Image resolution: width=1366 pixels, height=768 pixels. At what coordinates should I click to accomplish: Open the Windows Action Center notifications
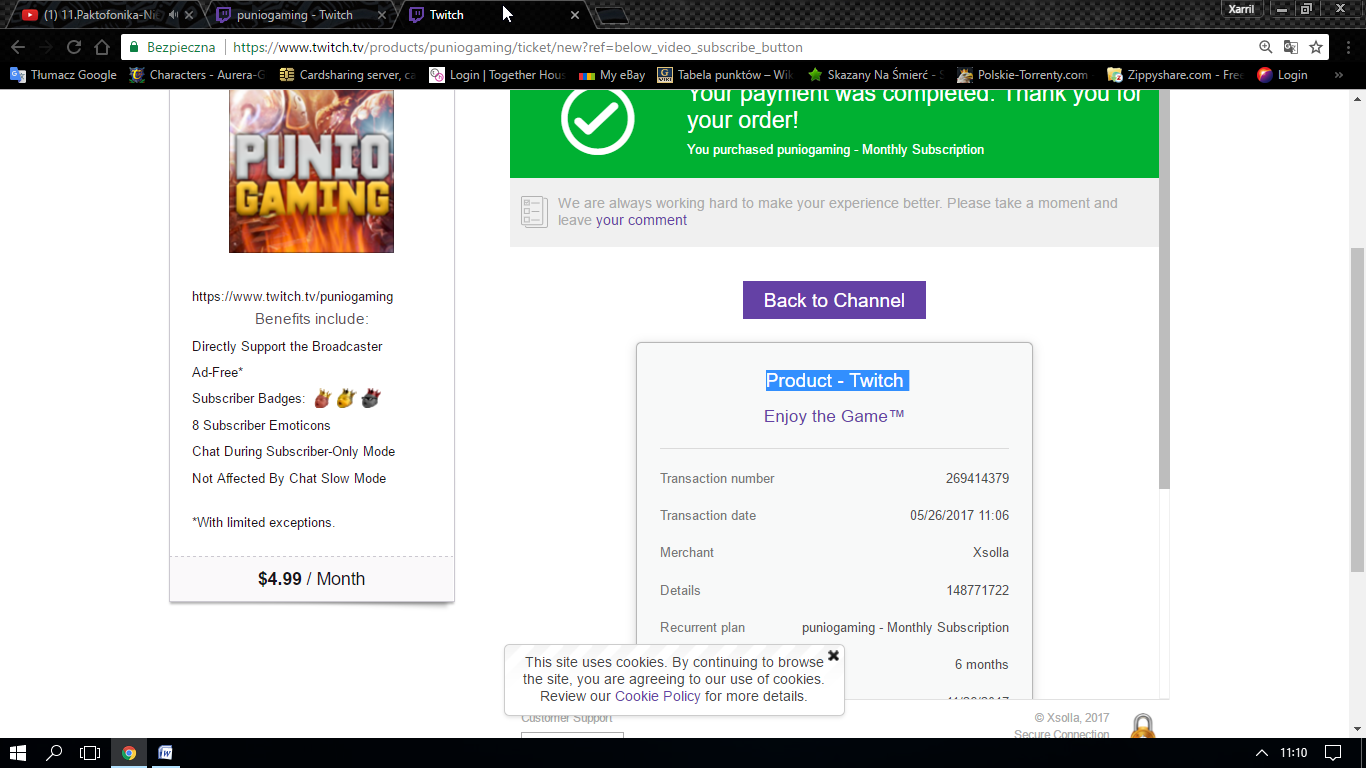pyautogui.click(x=1333, y=752)
